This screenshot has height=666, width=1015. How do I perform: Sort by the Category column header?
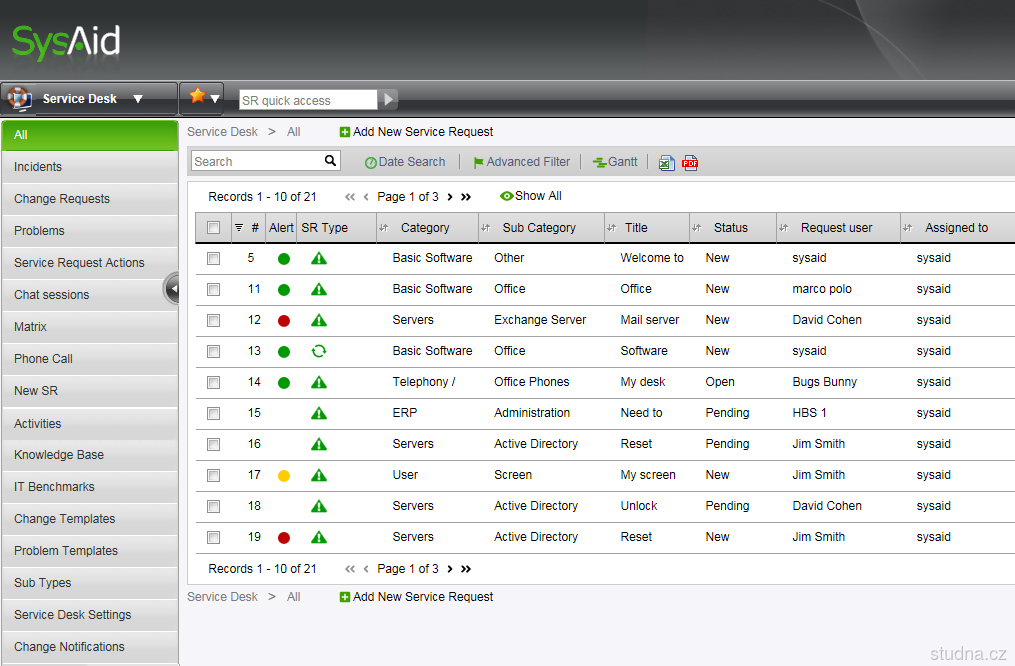click(x=425, y=228)
